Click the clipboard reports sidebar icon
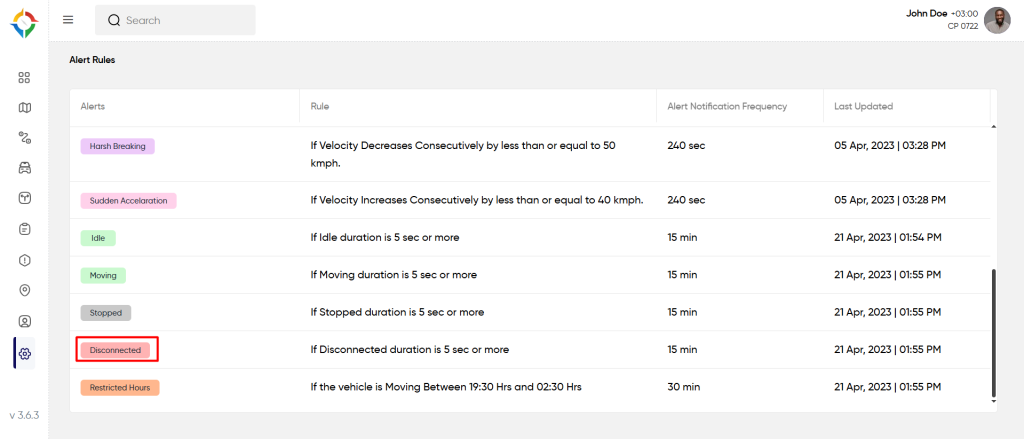The height and width of the screenshot is (439, 1024). click(x=25, y=229)
